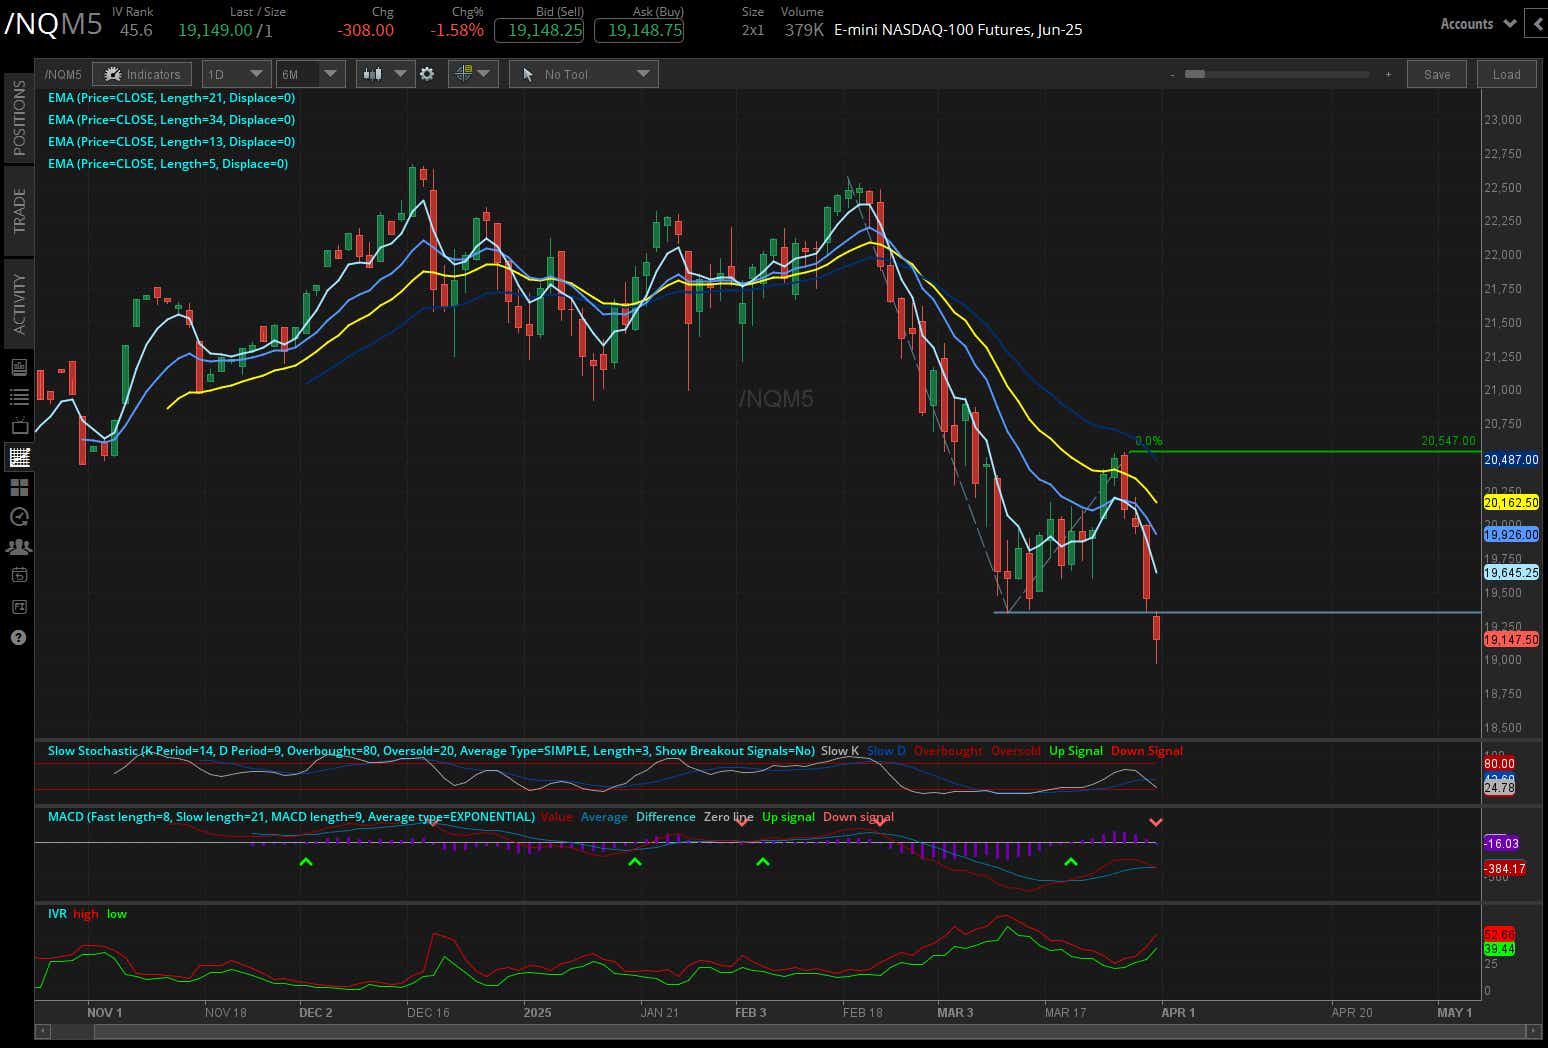Image resolution: width=1548 pixels, height=1048 pixels.
Task: Open the chart settings gear
Action: pos(428,73)
